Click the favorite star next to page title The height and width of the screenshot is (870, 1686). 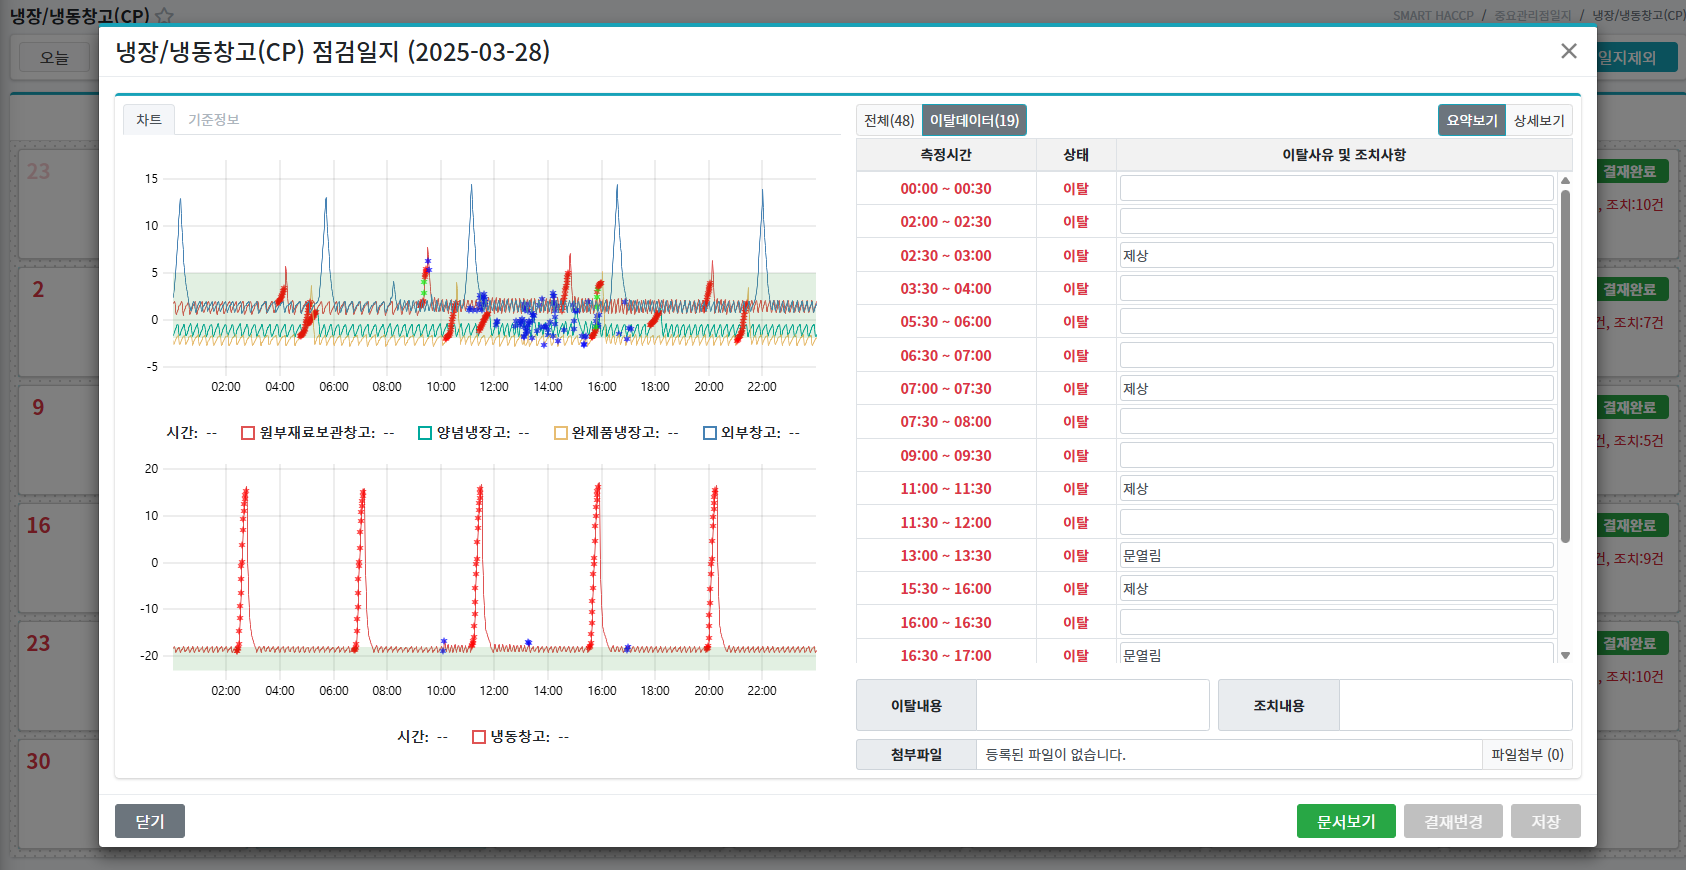click(165, 15)
